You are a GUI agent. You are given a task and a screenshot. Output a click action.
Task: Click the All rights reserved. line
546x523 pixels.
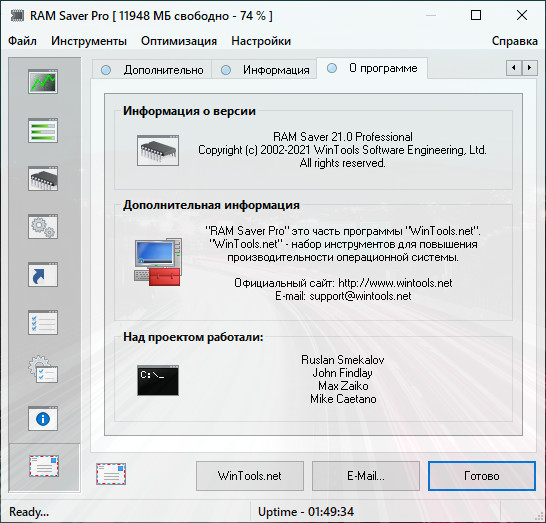point(343,163)
